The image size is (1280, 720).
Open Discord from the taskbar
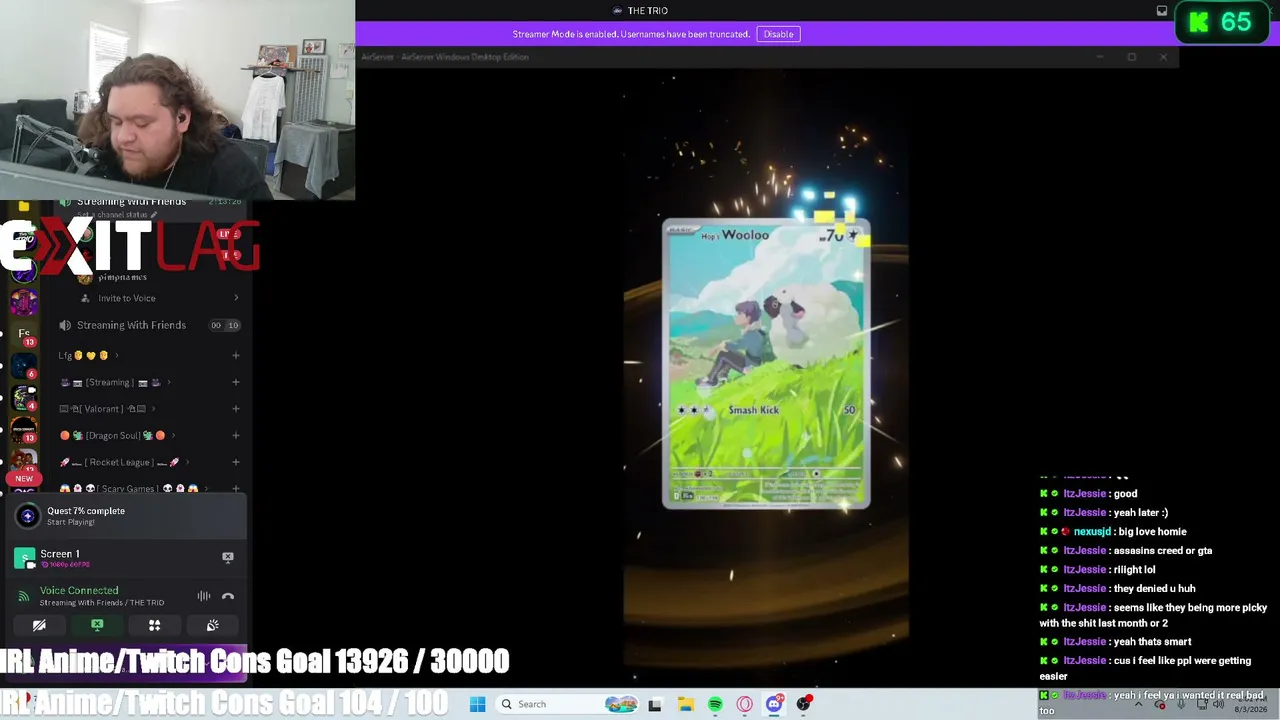click(x=774, y=704)
